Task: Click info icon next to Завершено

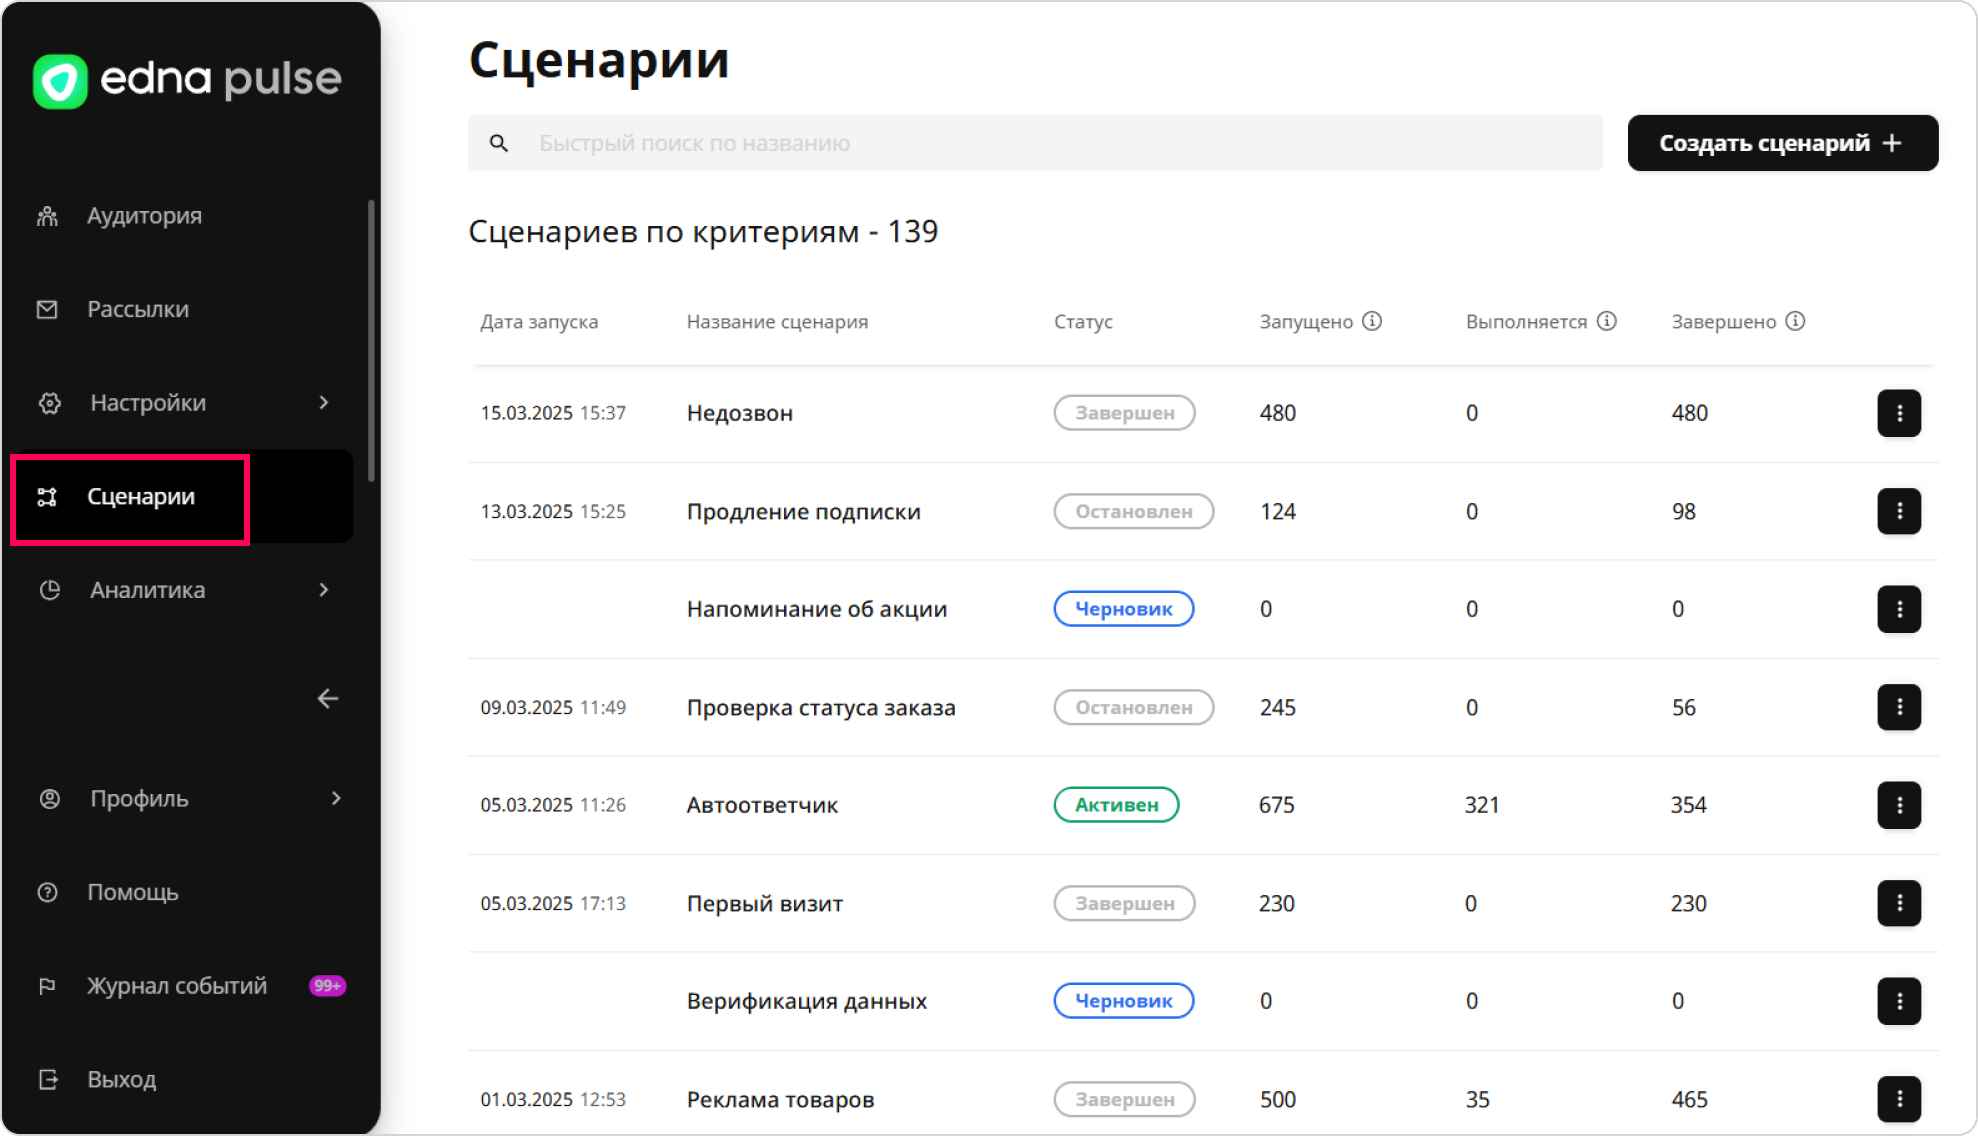Action: (1795, 321)
